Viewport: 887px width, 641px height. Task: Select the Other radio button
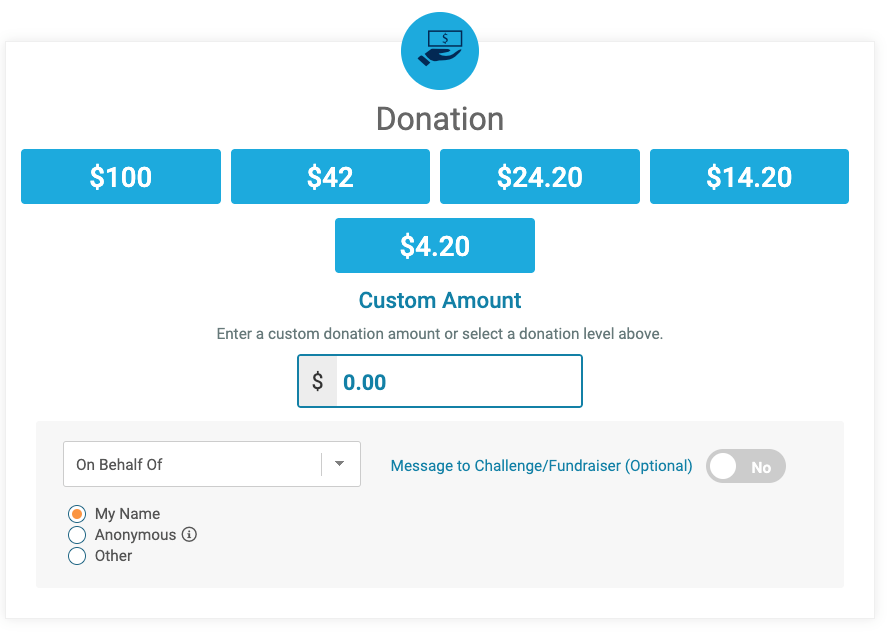pyautogui.click(x=77, y=556)
